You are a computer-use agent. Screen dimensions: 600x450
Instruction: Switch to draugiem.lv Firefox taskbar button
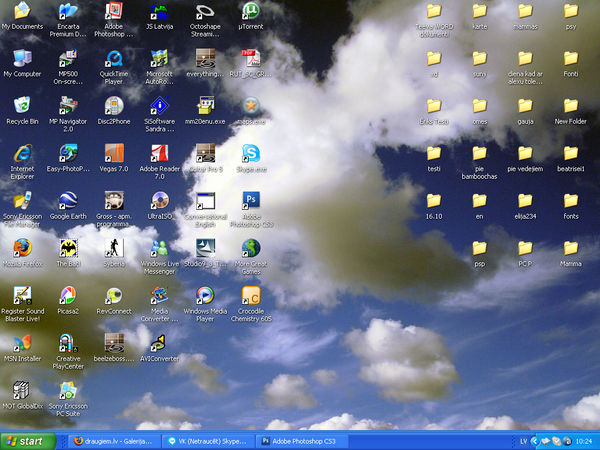tap(114, 441)
